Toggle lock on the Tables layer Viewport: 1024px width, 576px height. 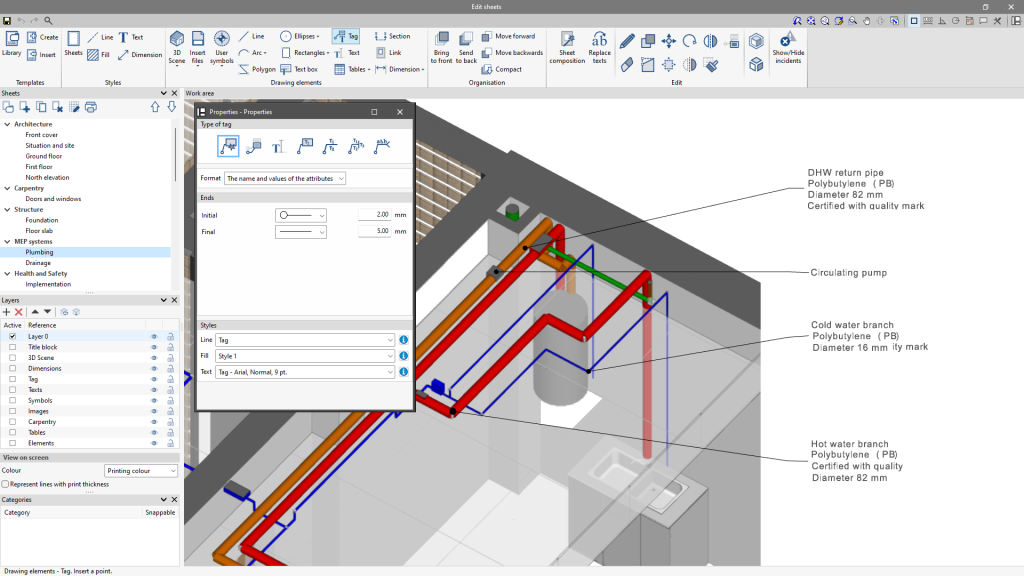click(x=170, y=432)
